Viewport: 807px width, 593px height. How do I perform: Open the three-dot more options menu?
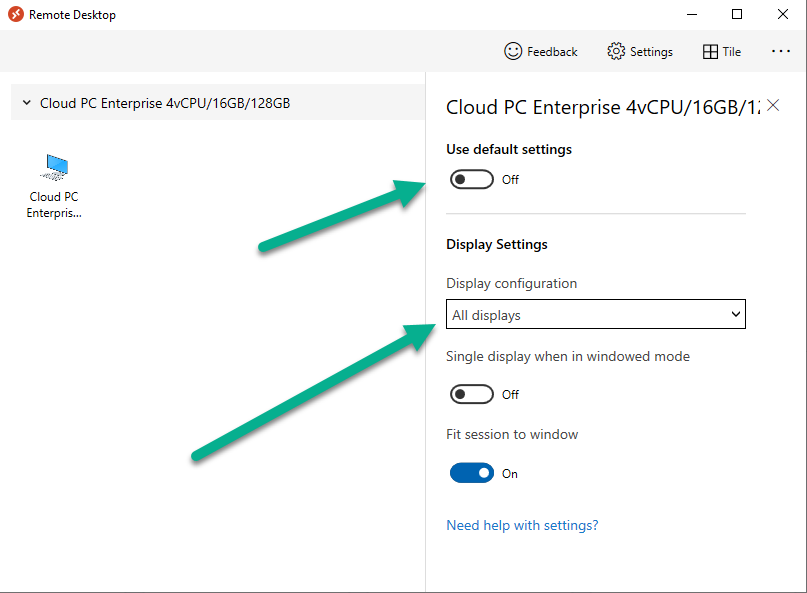[x=781, y=51]
